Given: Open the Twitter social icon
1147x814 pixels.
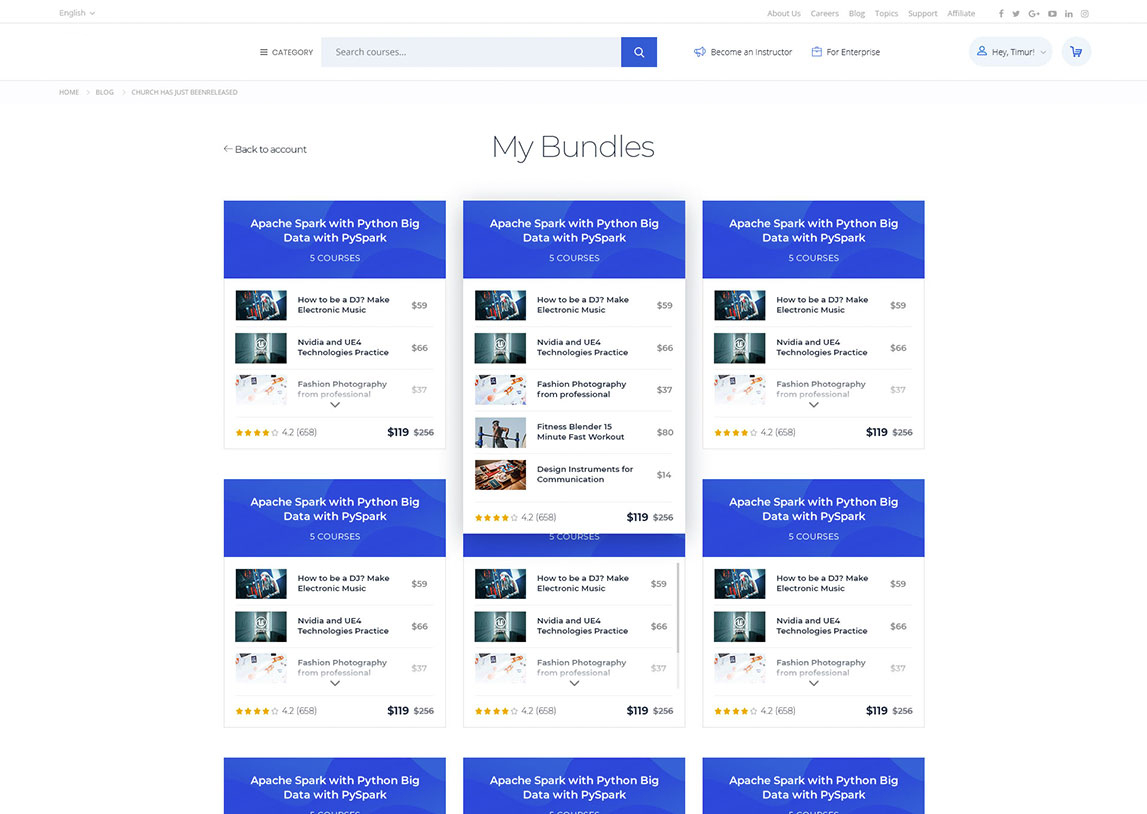Looking at the screenshot, I should coord(1016,14).
